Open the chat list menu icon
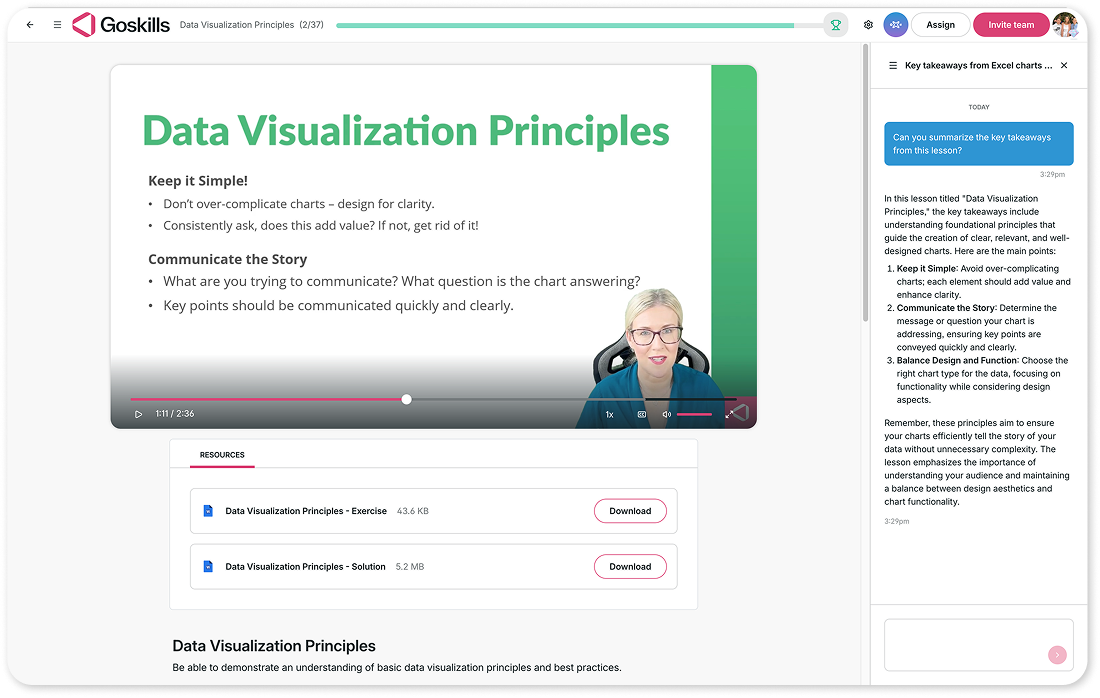Viewport: 1100px width, 698px height. click(x=893, y=65)
